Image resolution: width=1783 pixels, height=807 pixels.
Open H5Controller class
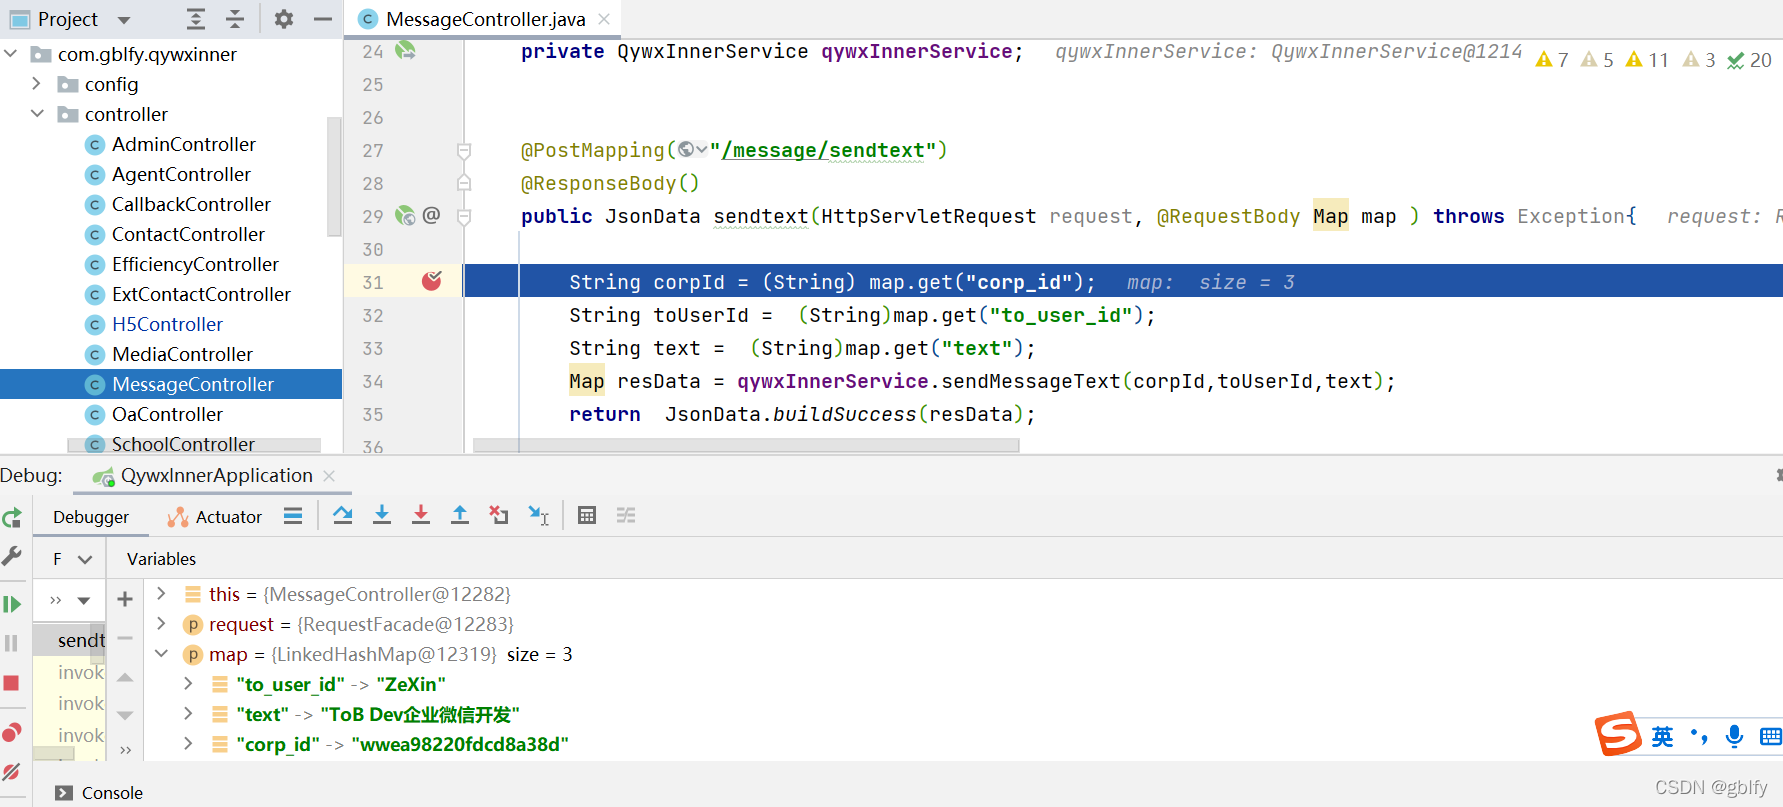167,324
